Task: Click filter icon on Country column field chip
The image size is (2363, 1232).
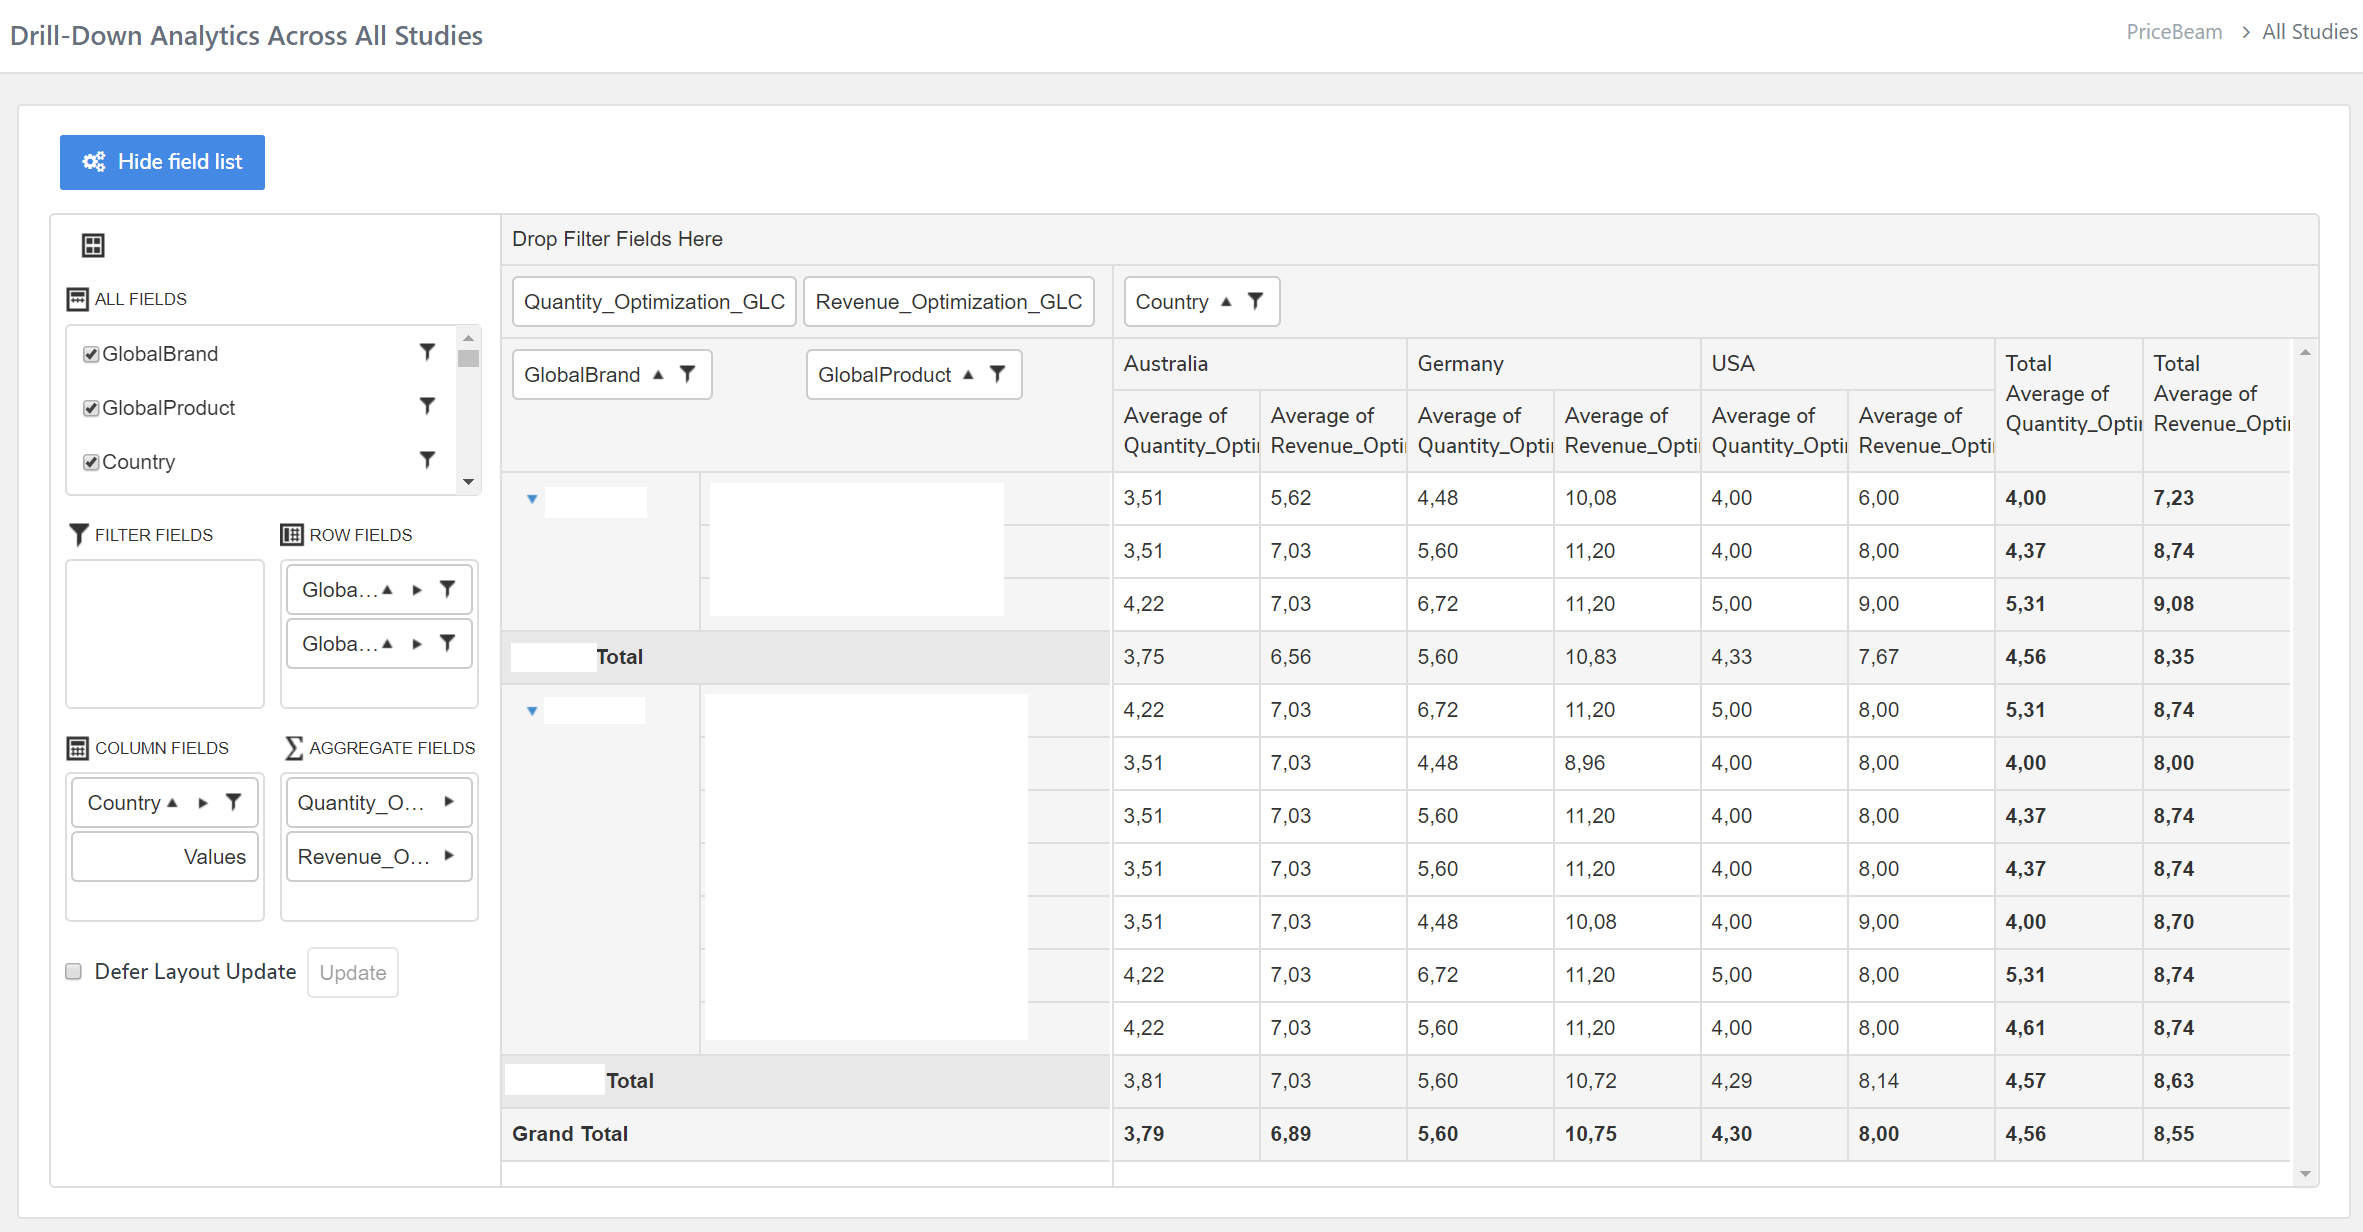Action: (x=234, y=802)
